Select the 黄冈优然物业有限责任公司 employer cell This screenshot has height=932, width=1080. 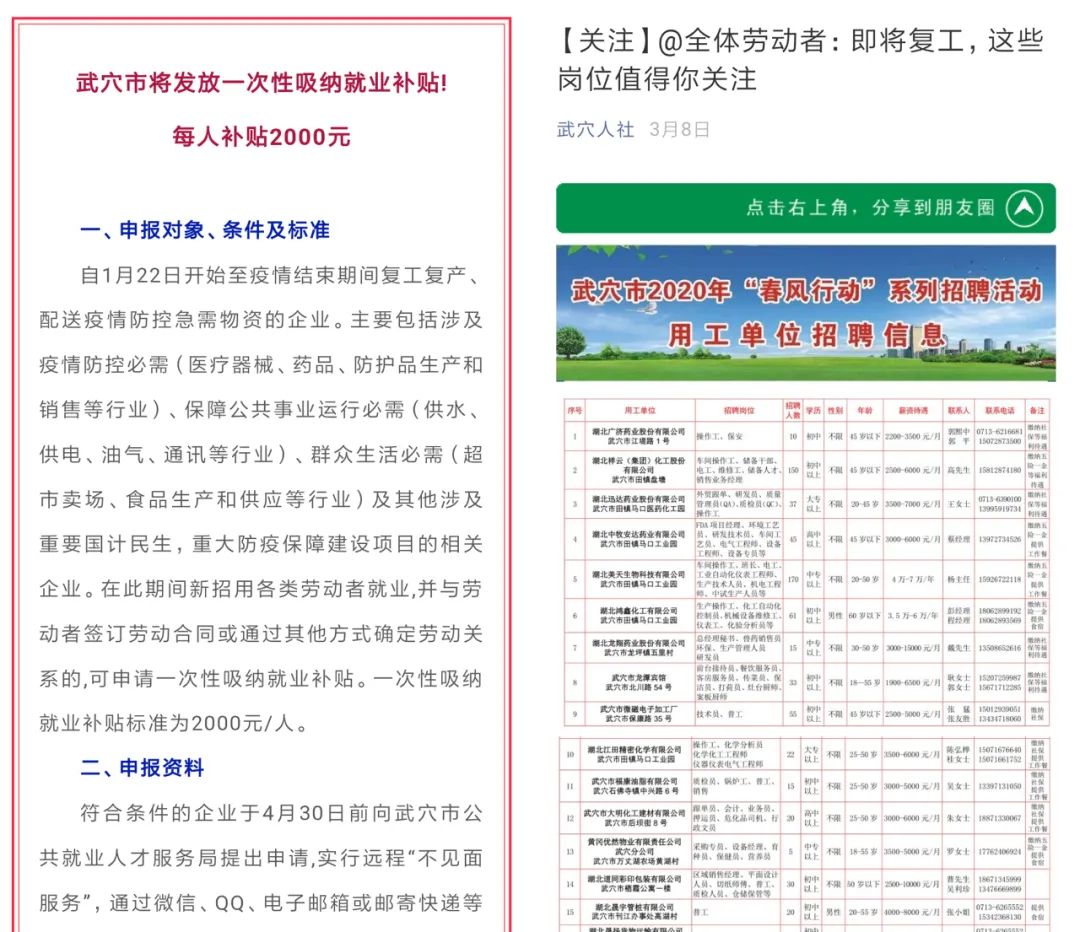[634, 851]
